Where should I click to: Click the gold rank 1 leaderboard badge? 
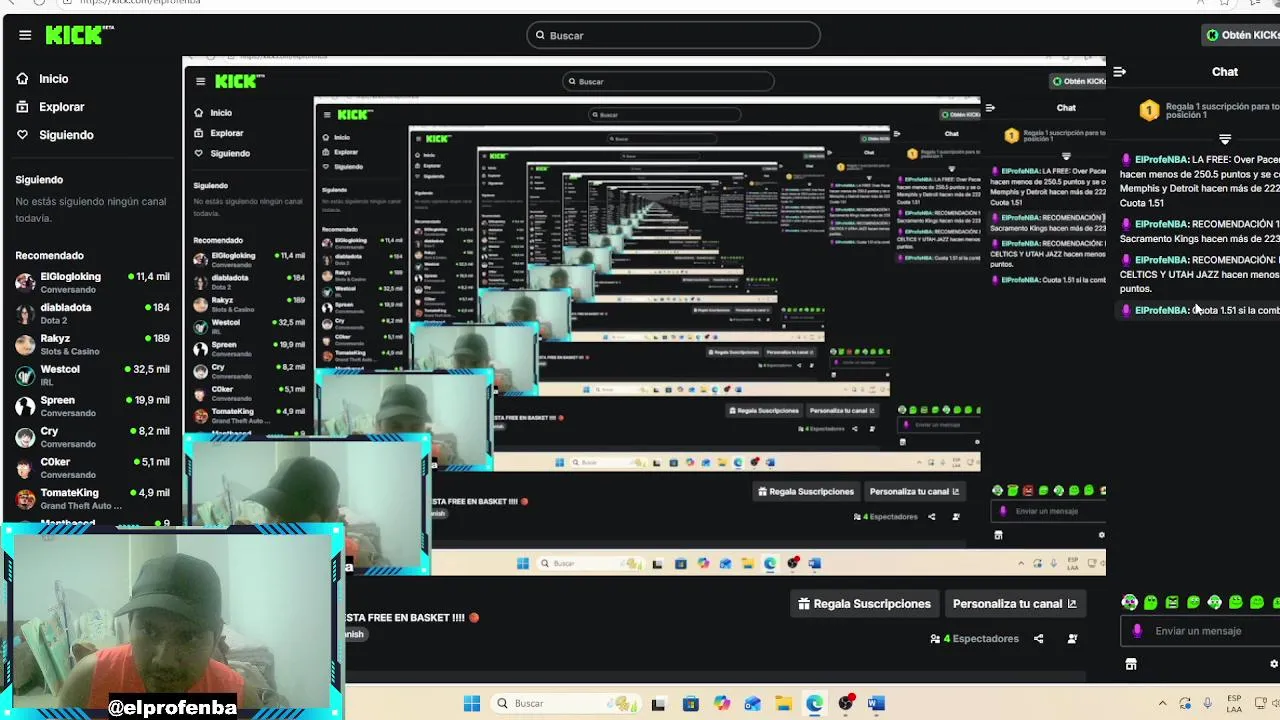pyautogui.click(x=1149, y=110)
